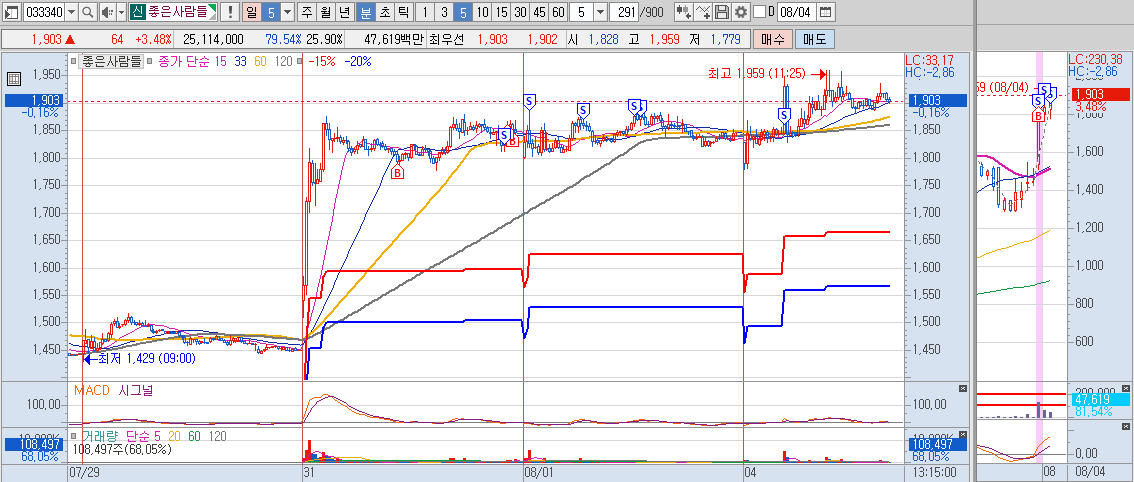The width and height of the screenshot is (1134, 482).
Task: Click the green 신 badge next to stock name
Action: click(137, 12)
